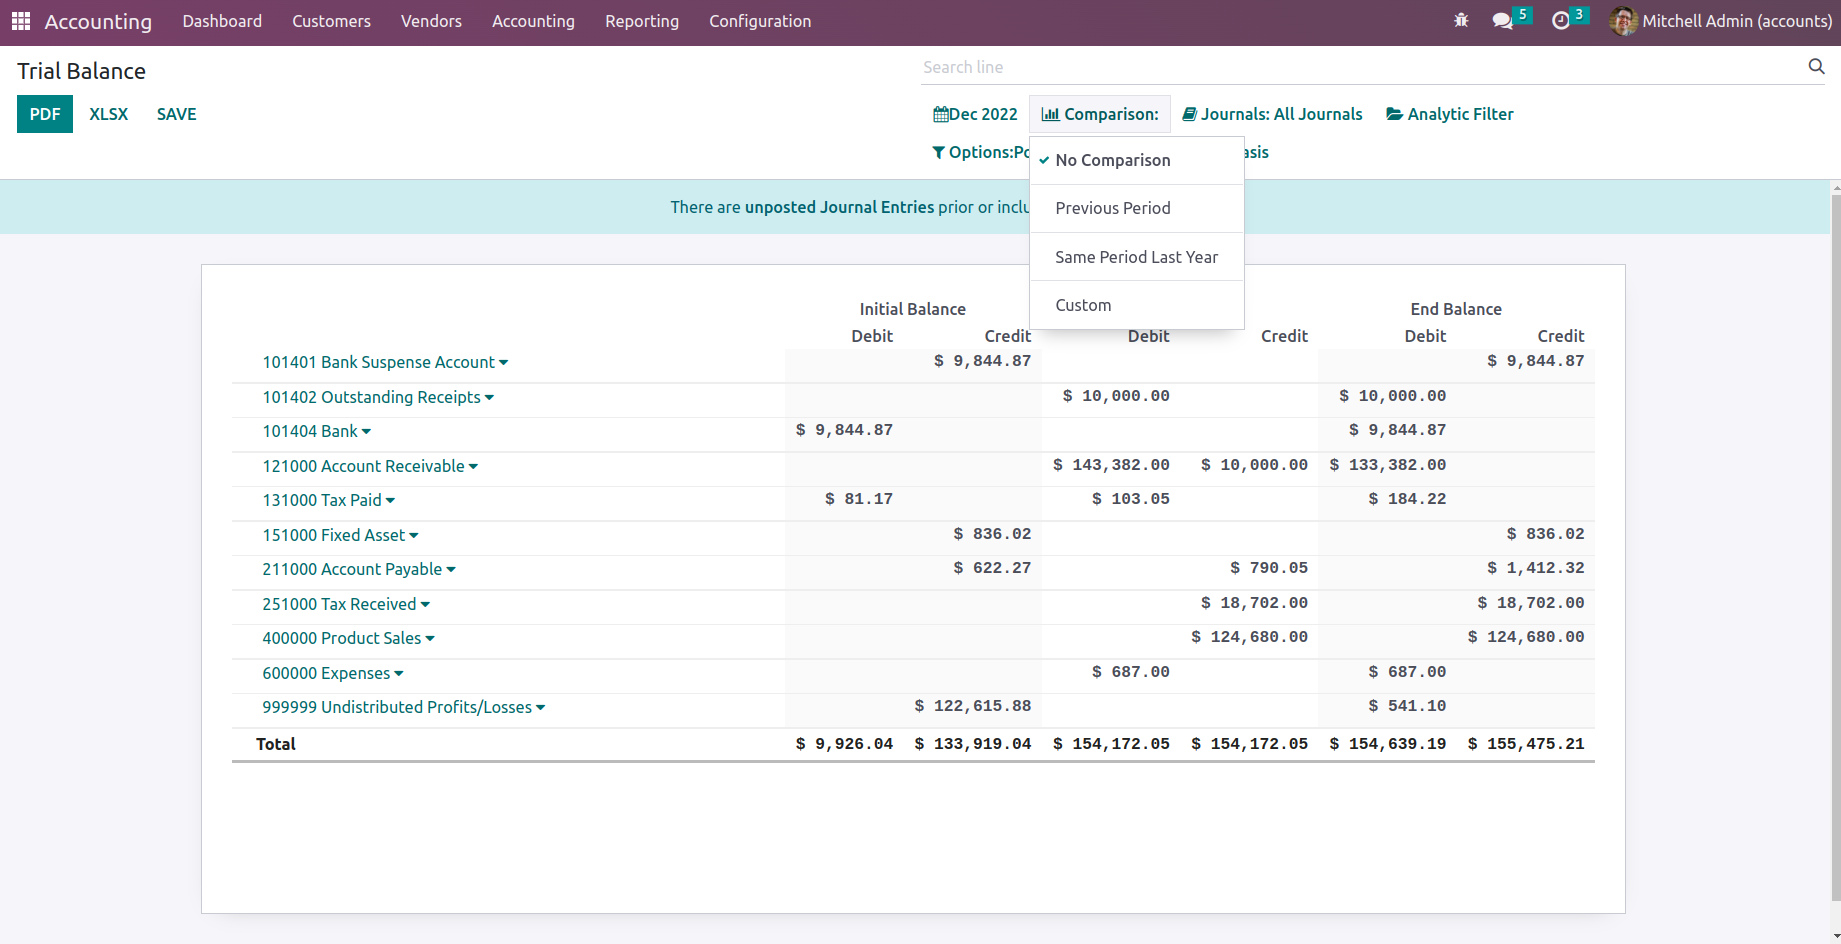Expand 600000 Expenses
Screen dimensions: 1841x944
point(333,673)
